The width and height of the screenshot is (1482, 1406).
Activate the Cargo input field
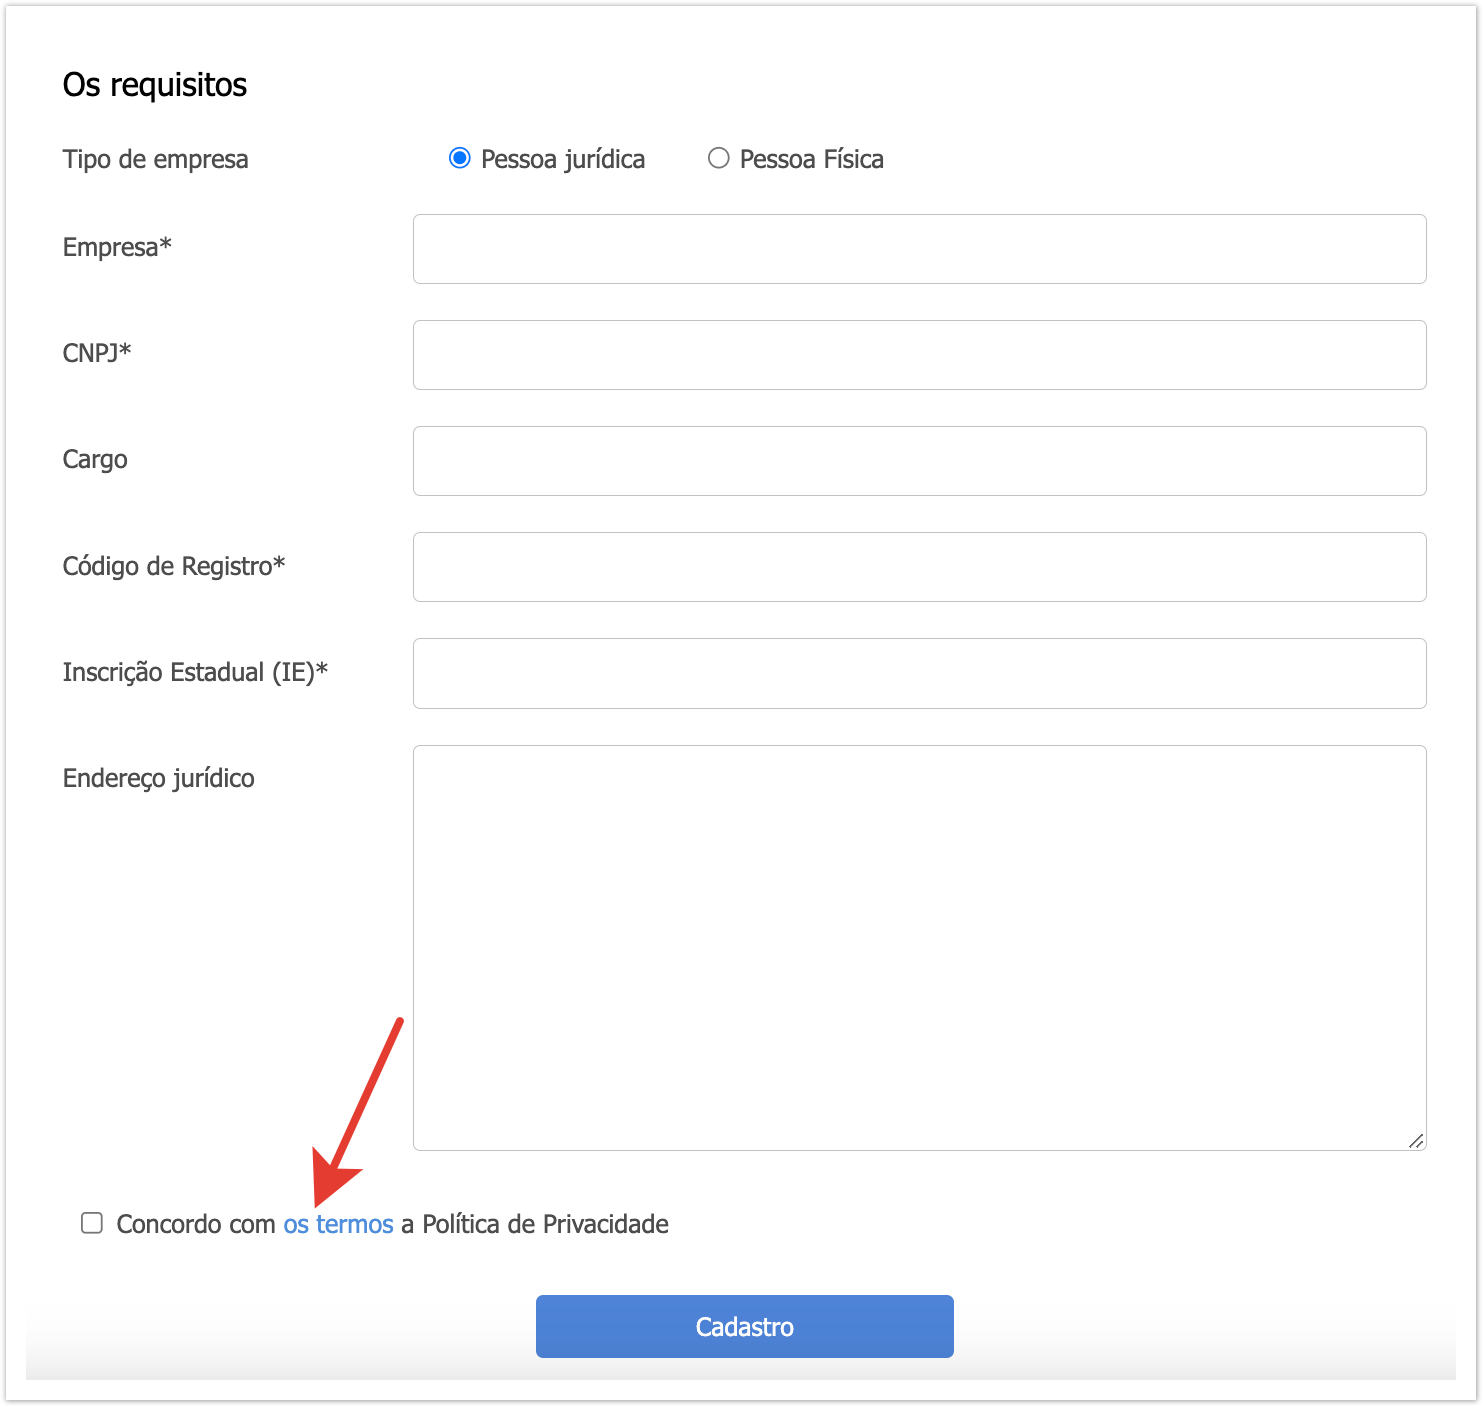coord(919,461)
